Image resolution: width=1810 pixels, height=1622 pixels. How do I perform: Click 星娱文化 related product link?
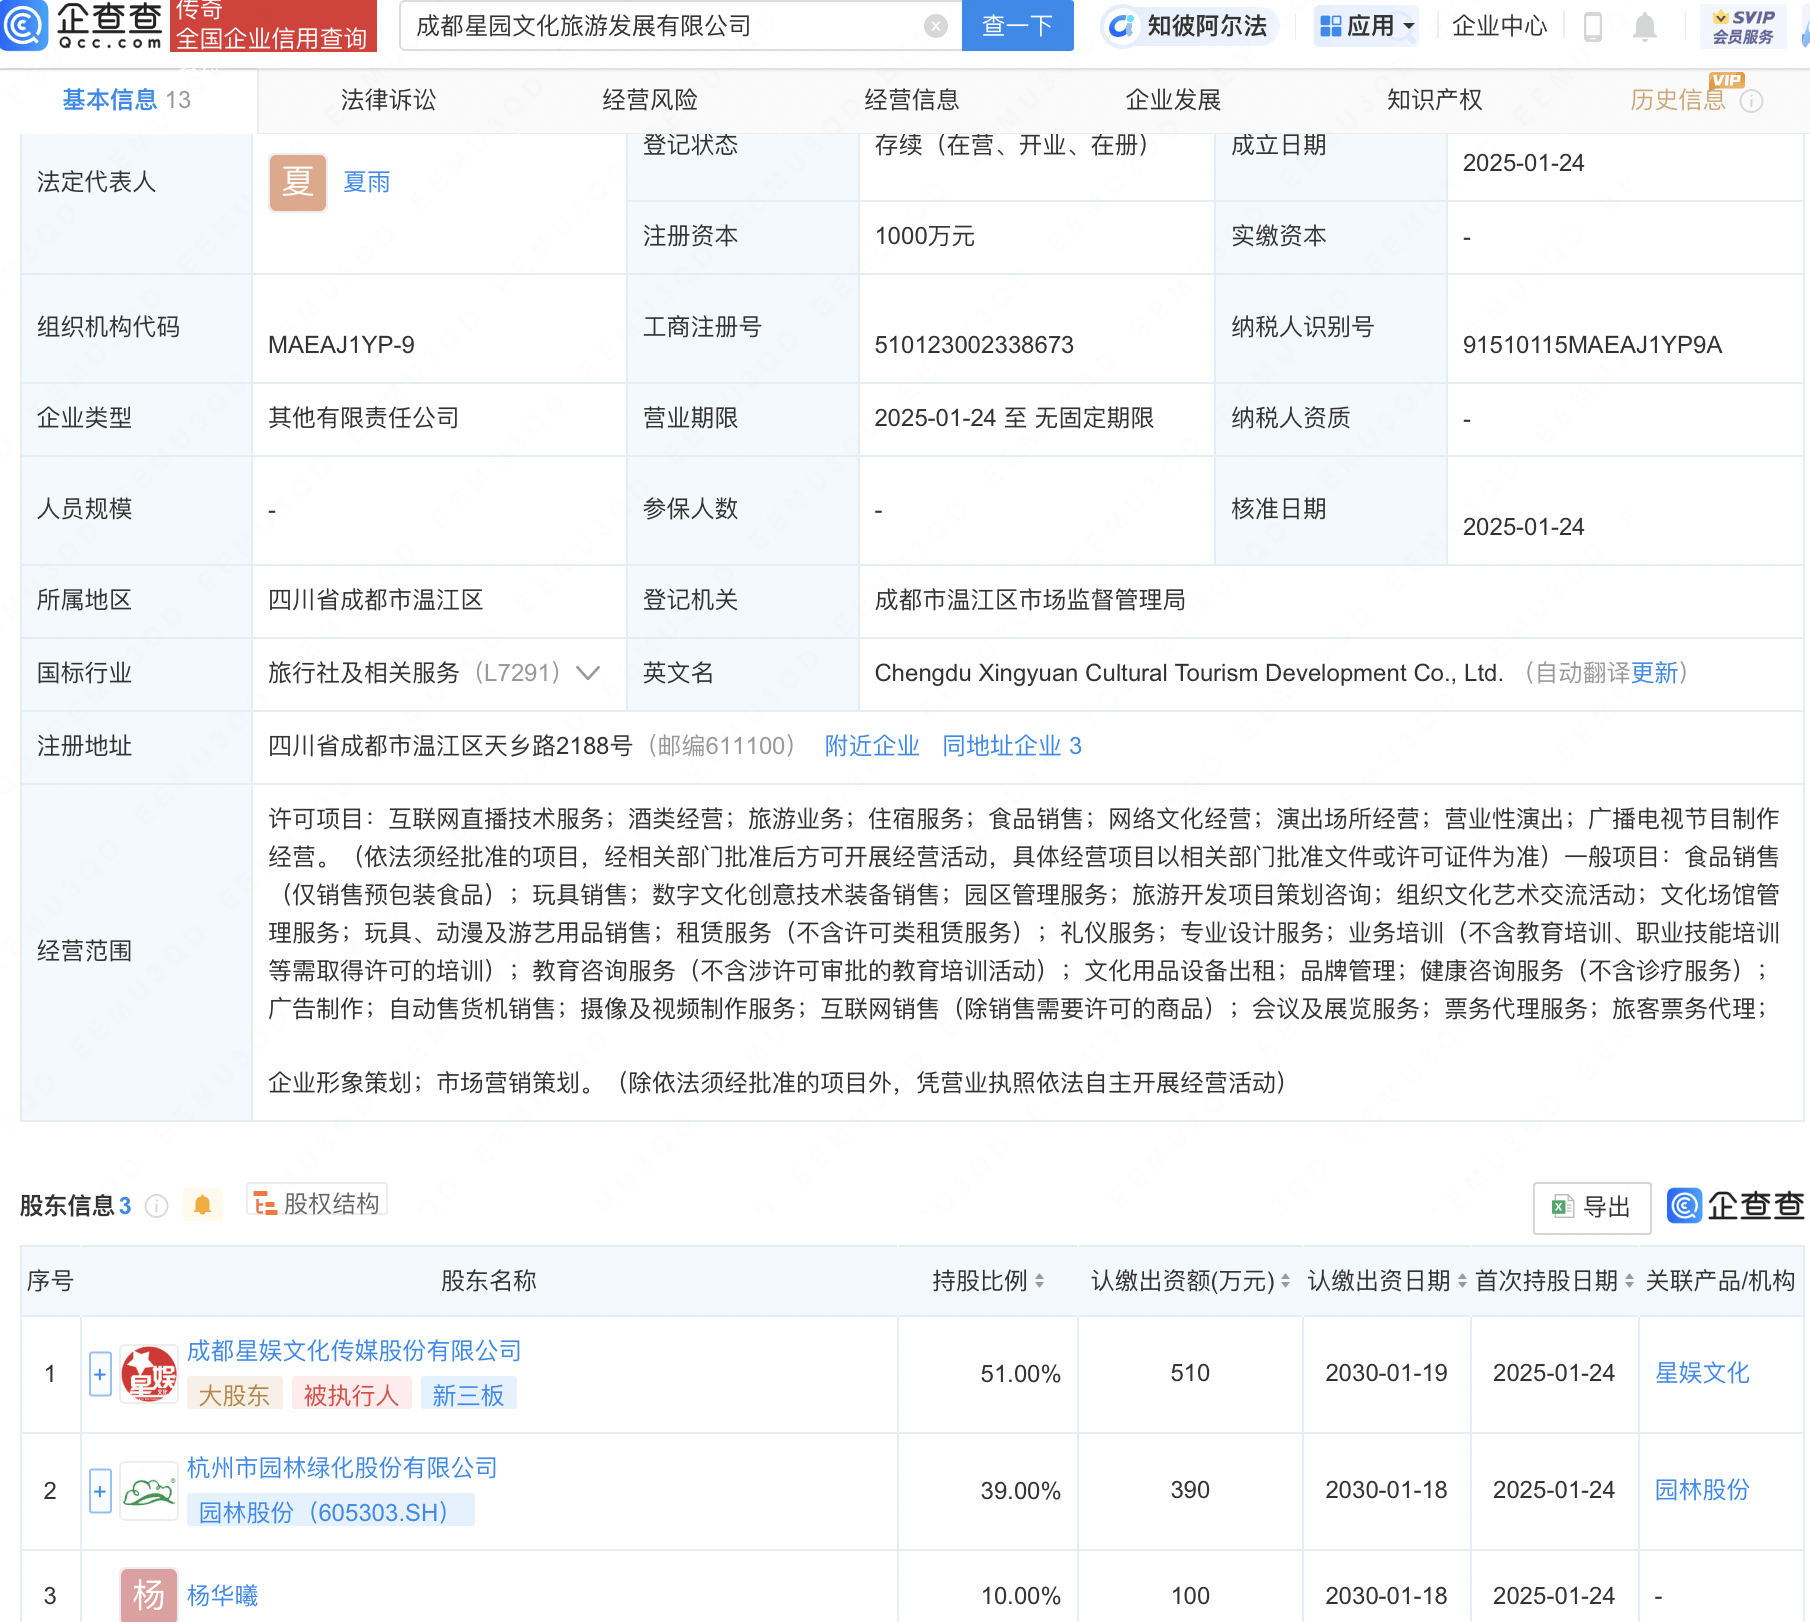click(x=1702, y=1373)
